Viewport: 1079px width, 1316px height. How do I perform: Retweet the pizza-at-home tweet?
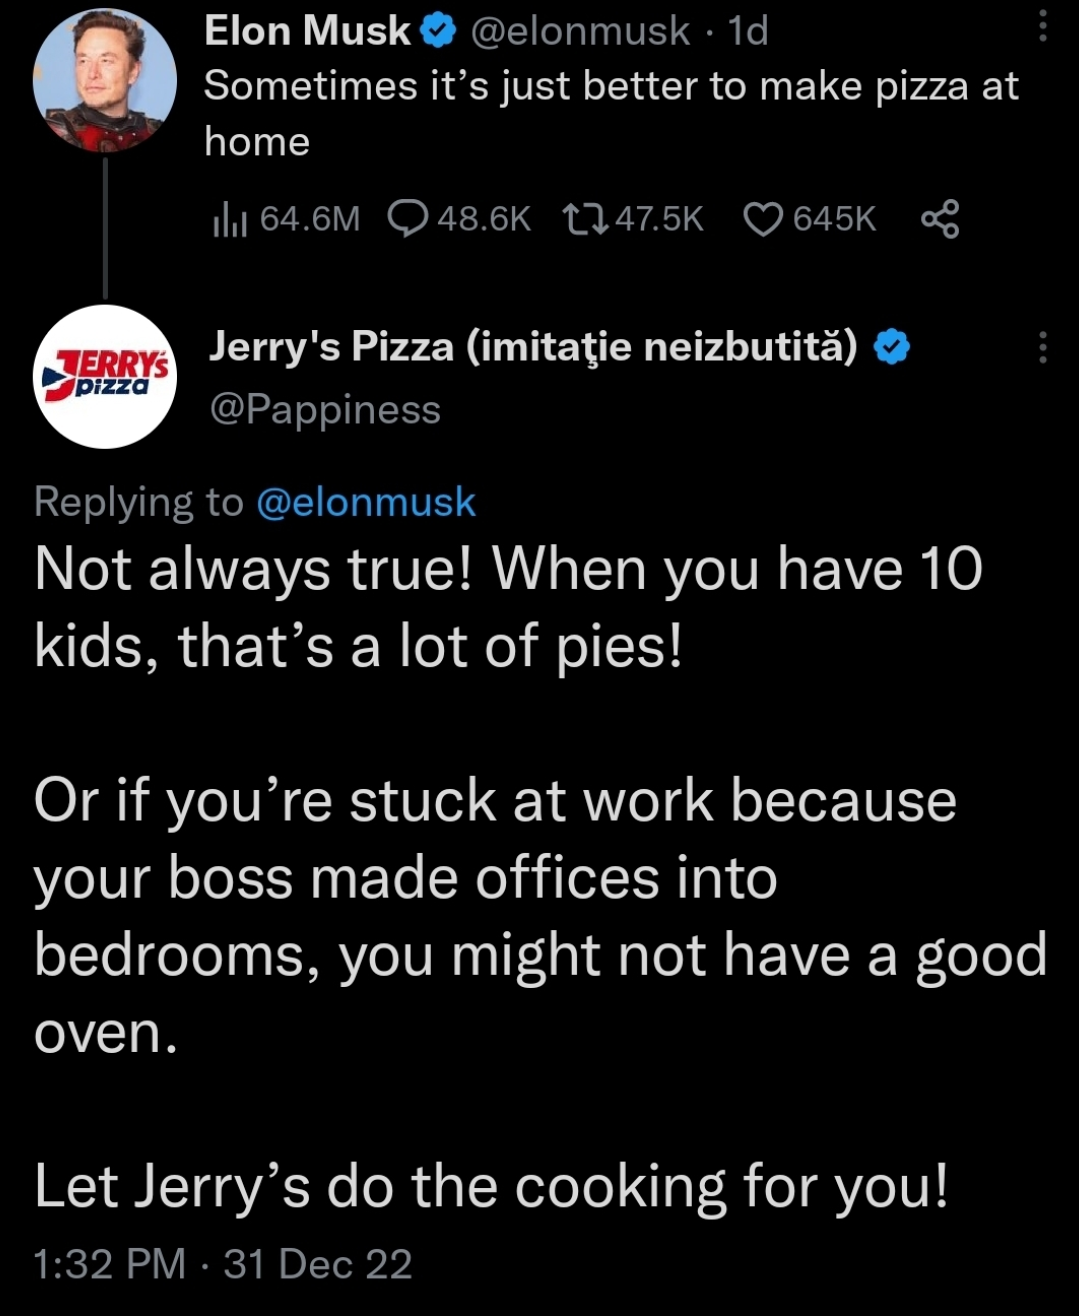tap(584, 218)
